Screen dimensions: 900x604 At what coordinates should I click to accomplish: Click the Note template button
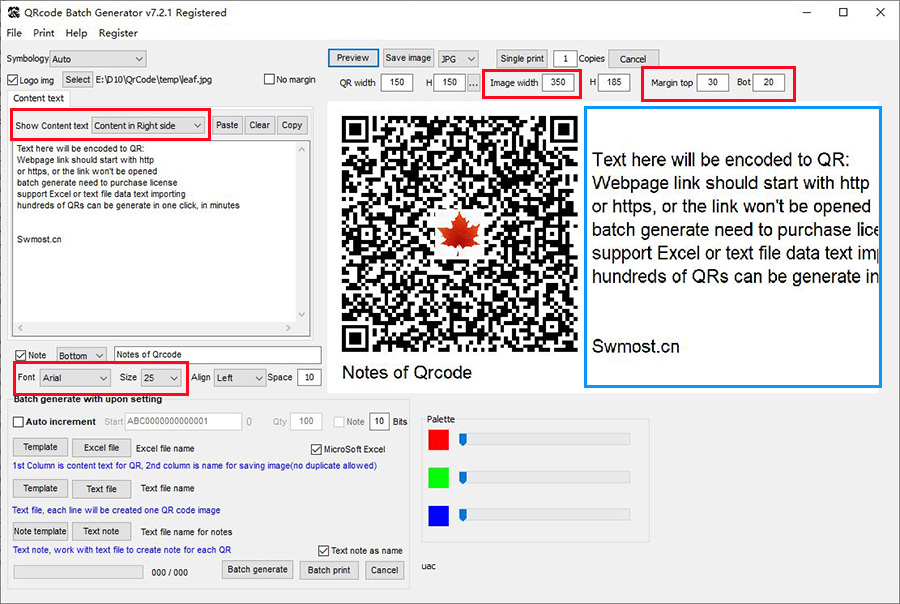tap(40, 531)
